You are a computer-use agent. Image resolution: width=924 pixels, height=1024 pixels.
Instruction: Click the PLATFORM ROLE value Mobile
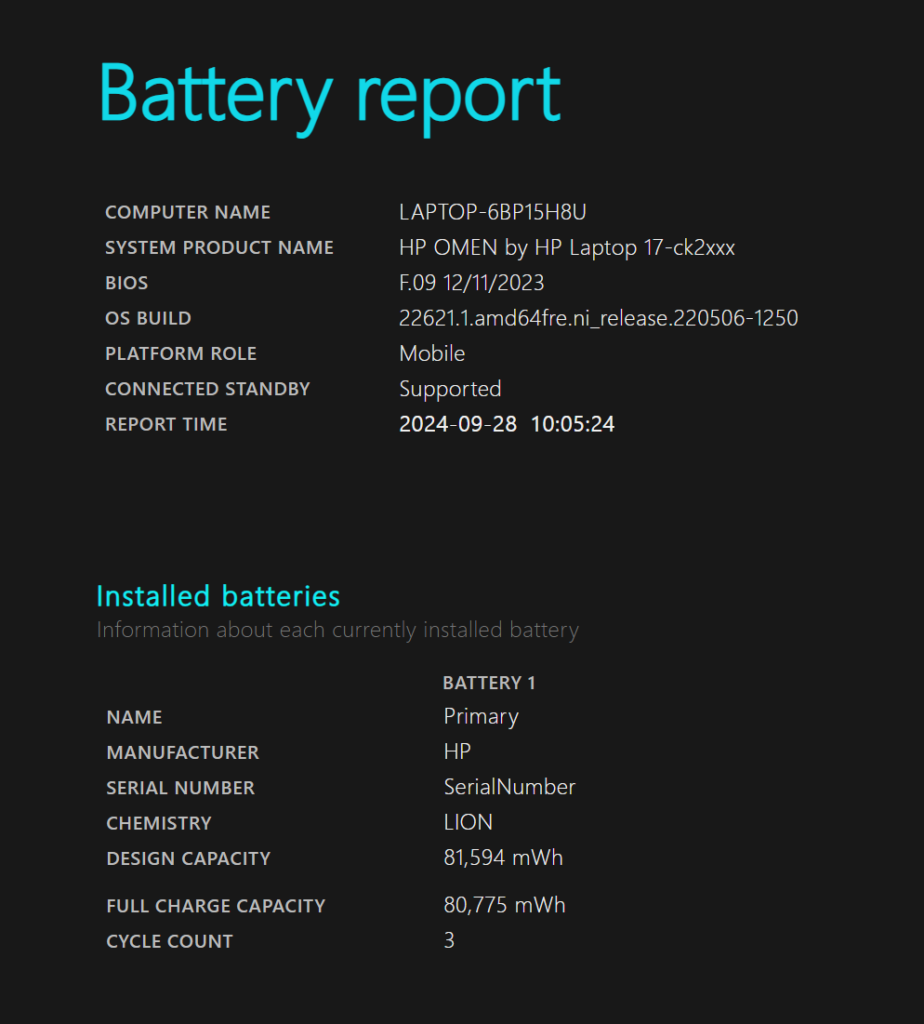(x=432, y=353)
